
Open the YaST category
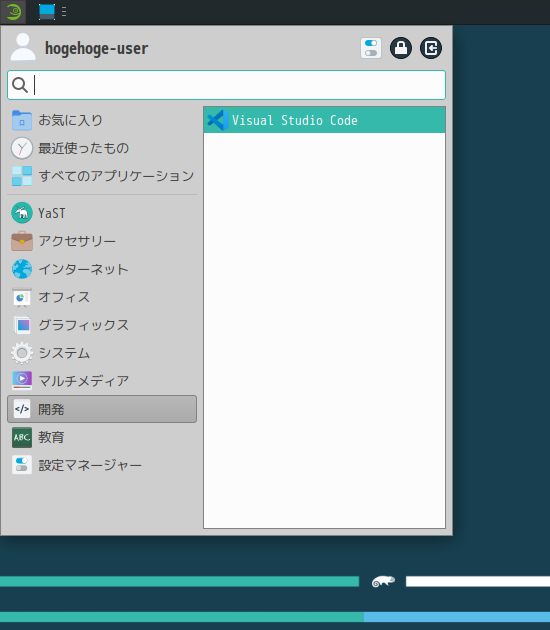[x=102, y=213]
